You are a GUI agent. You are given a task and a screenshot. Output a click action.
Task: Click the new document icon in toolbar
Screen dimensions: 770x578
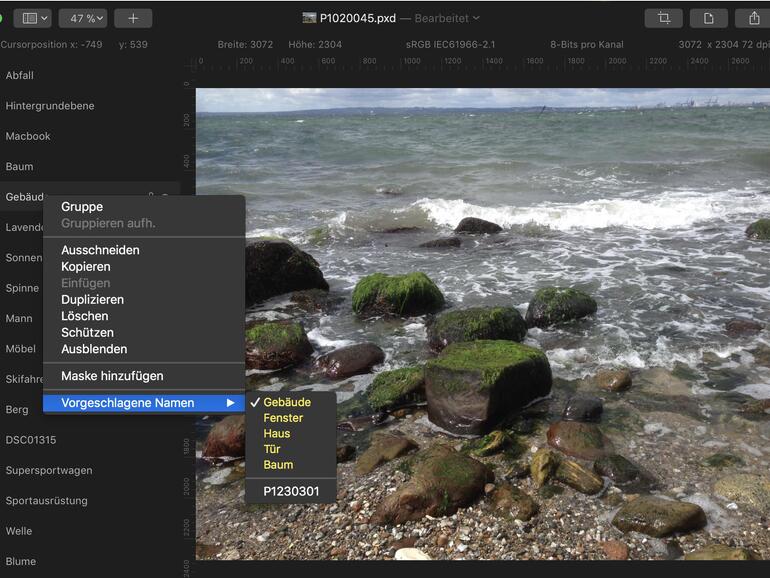(x=708, y=18)
